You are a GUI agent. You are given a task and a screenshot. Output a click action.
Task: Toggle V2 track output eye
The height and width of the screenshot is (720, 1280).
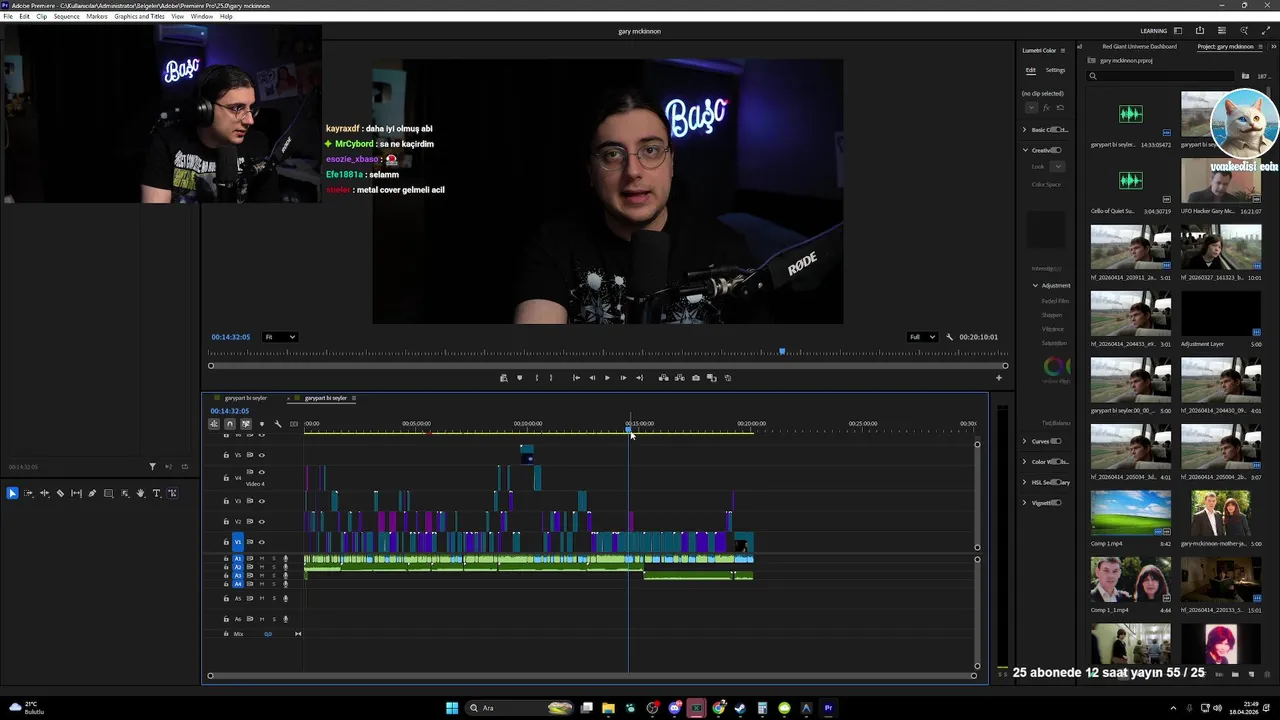[x=262, y=521]
